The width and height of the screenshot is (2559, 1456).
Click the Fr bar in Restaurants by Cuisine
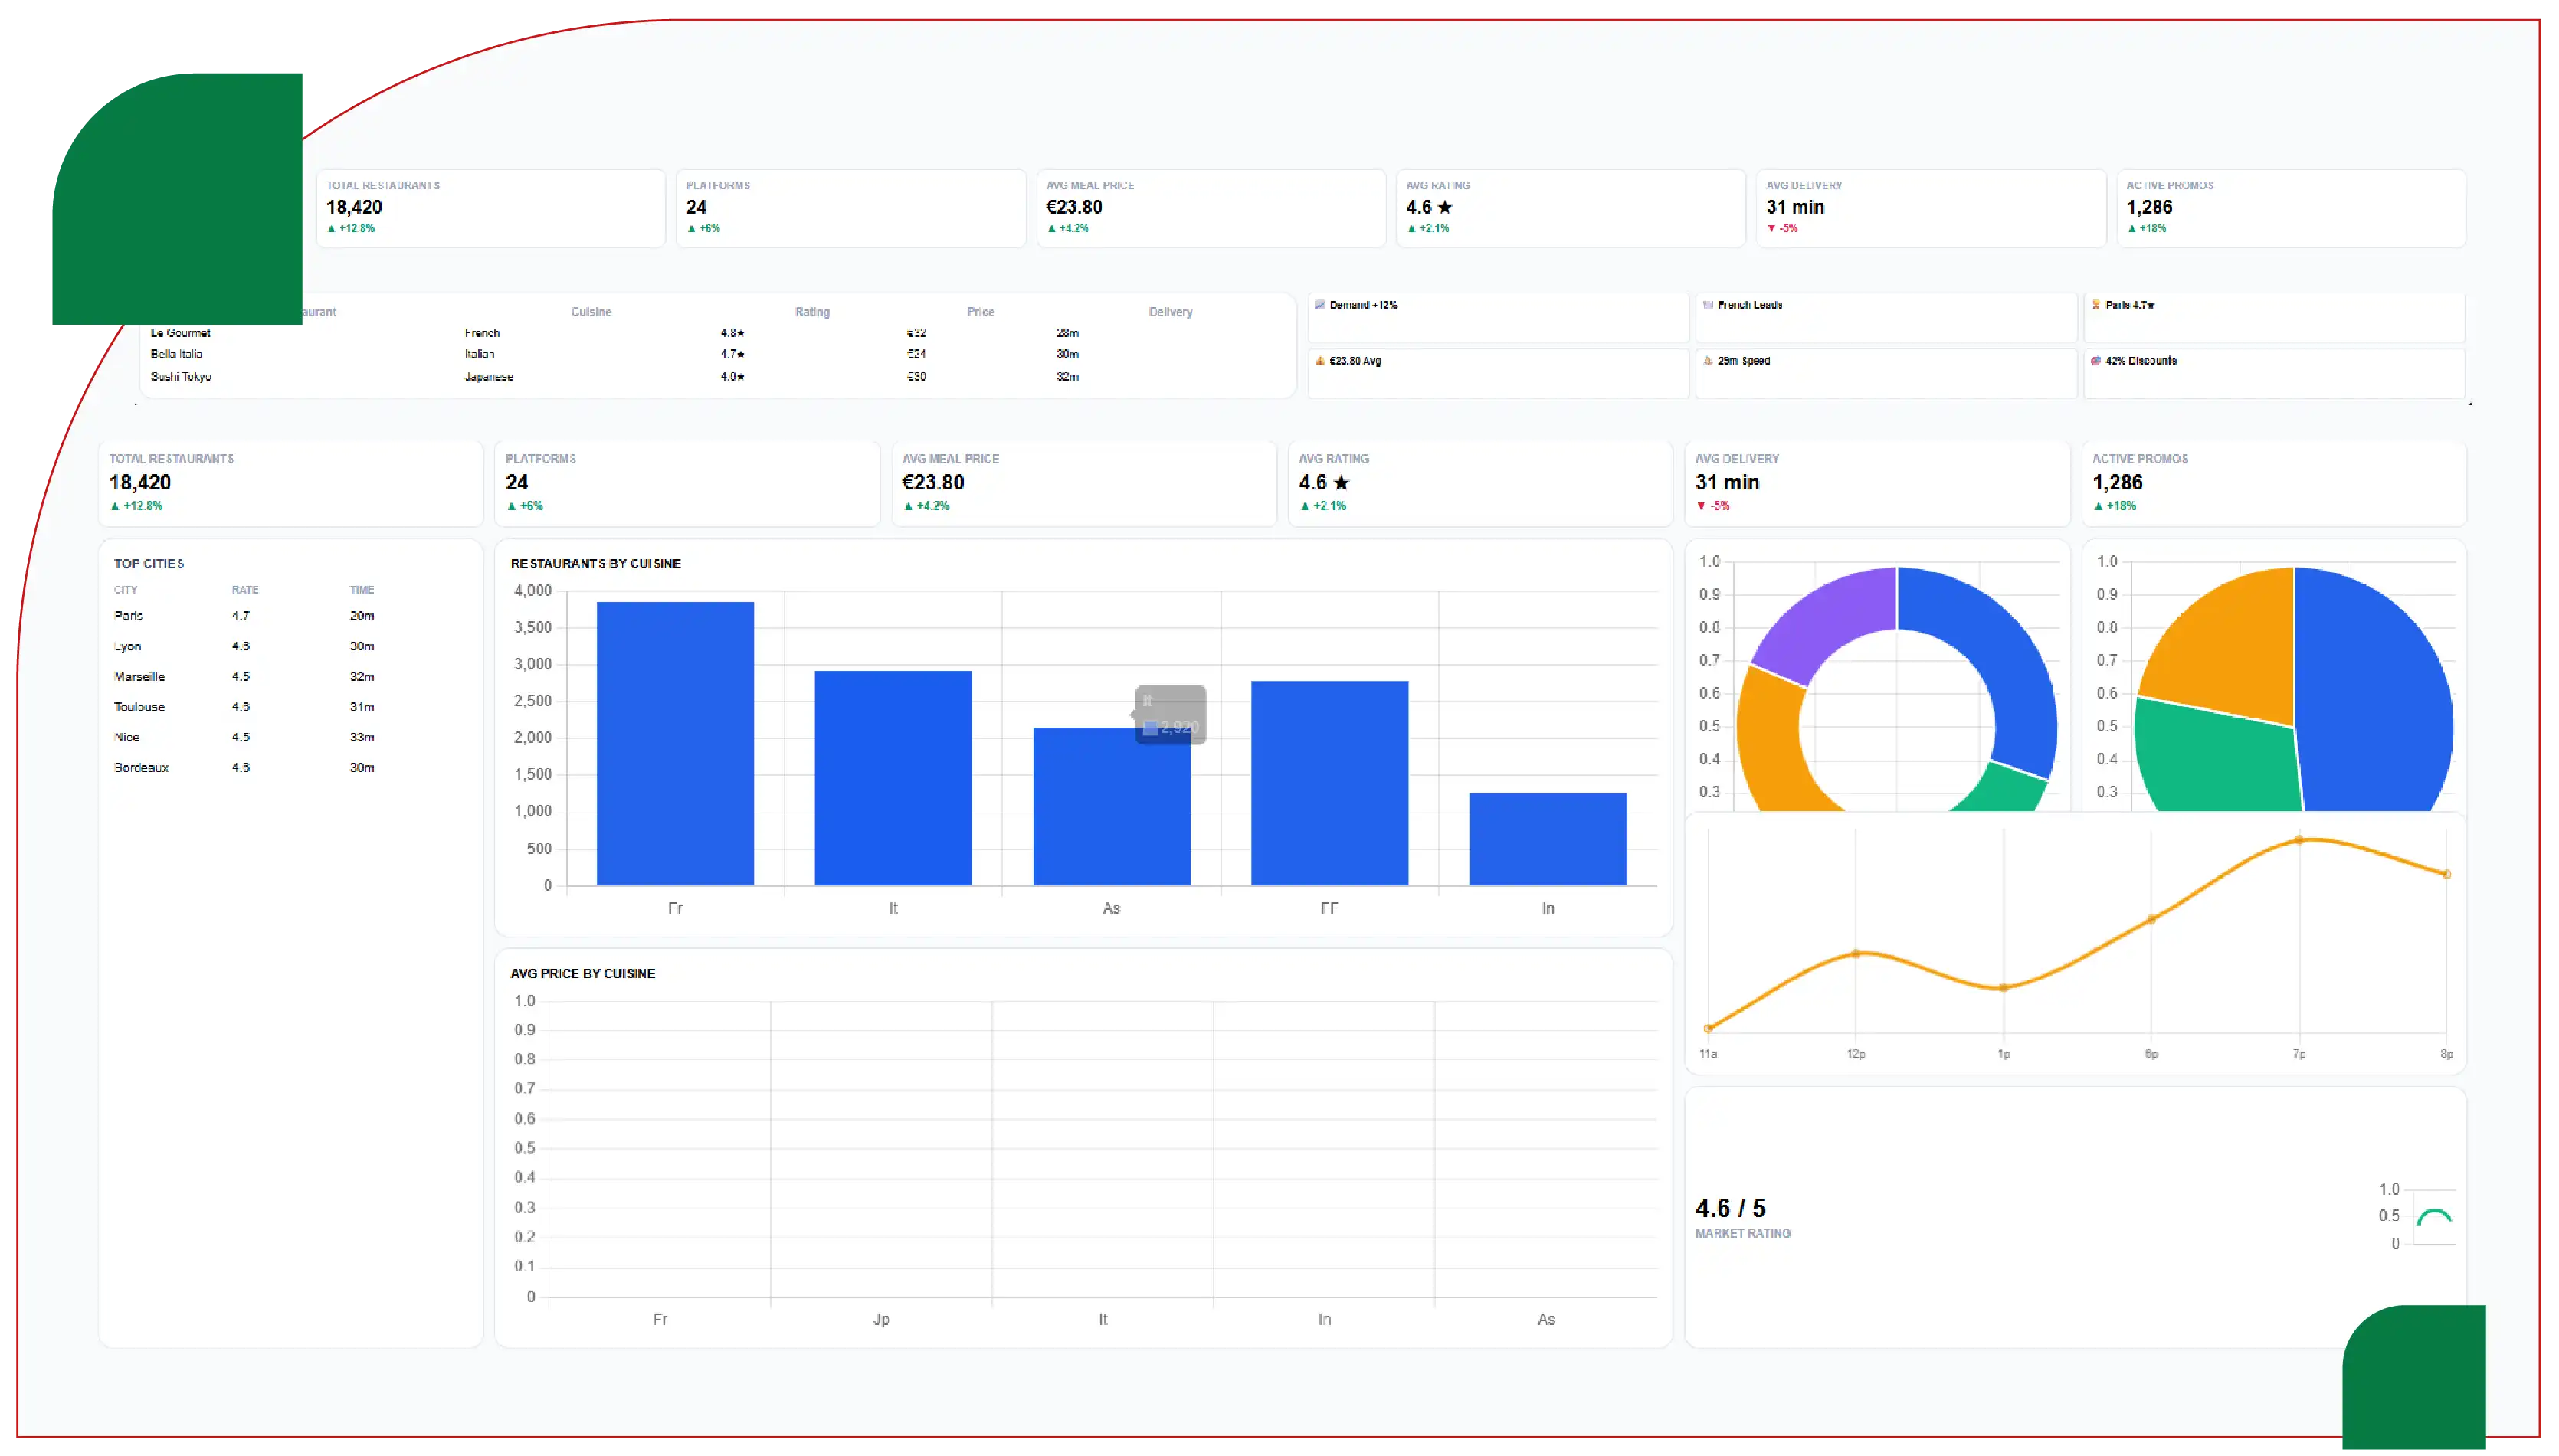(675, 743)
